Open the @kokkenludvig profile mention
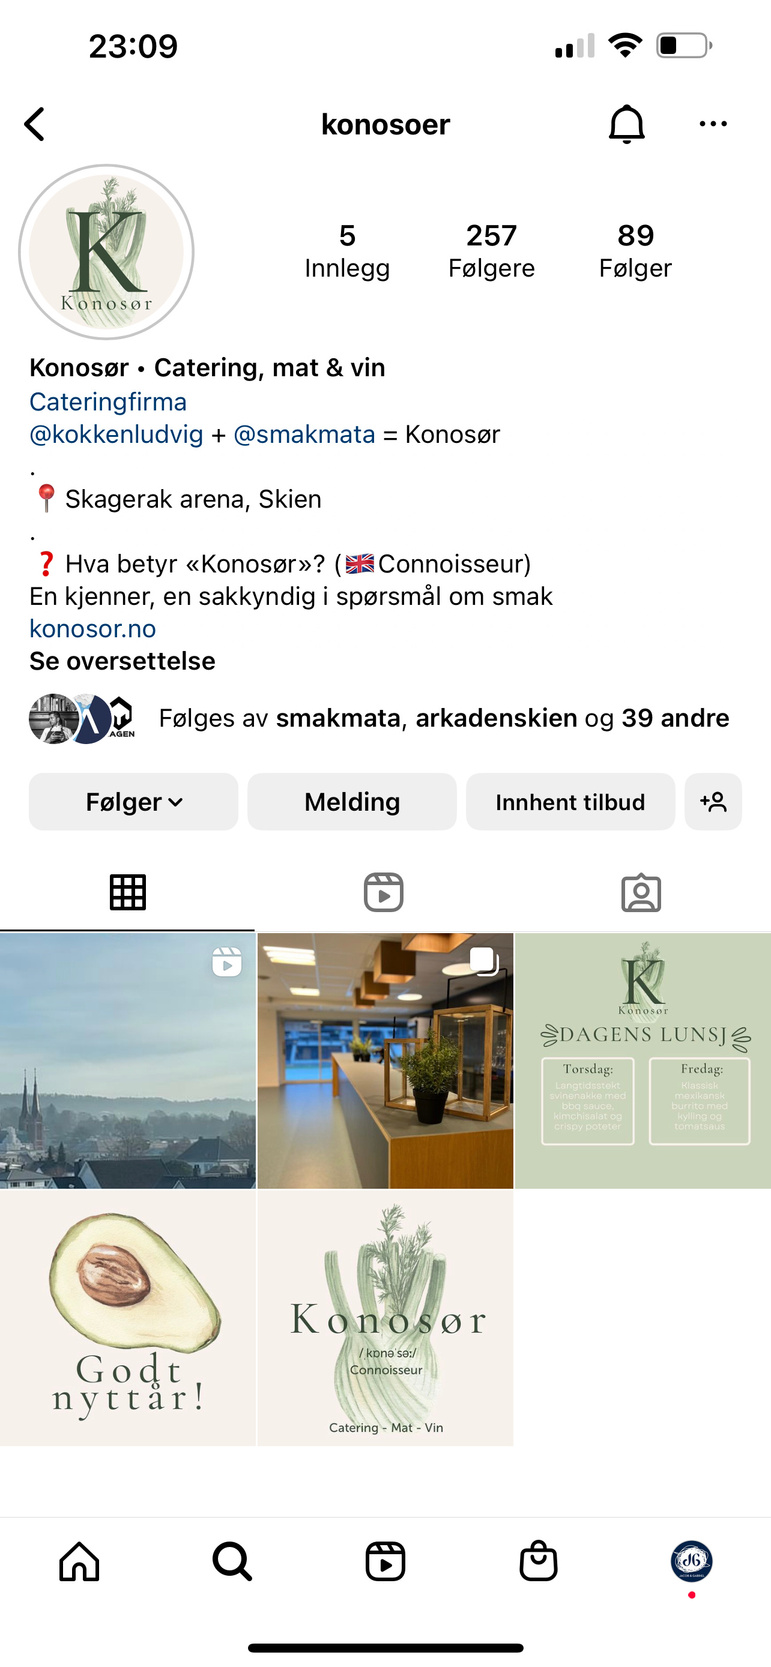This screenshot has width=771, height=1667. tap(116, 435)
